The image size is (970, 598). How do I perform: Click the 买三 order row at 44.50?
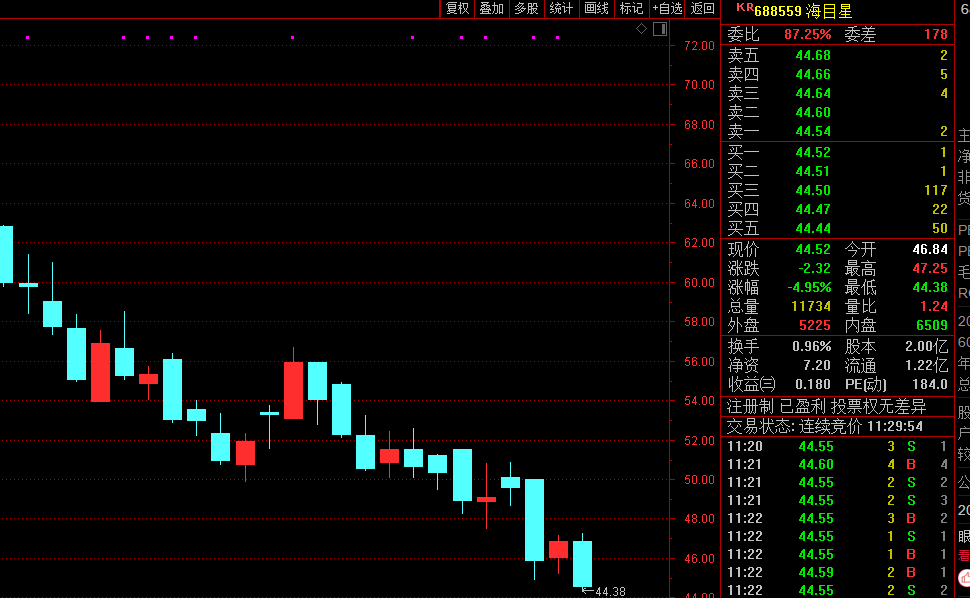pyautogui.click(x=837, y=190)
